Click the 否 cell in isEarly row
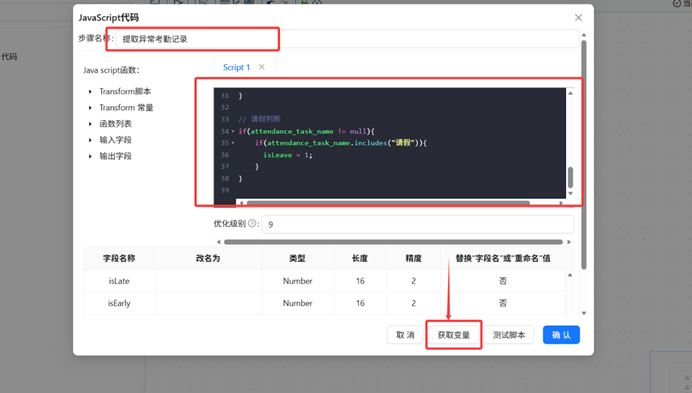692x393 pixels. 503,303
